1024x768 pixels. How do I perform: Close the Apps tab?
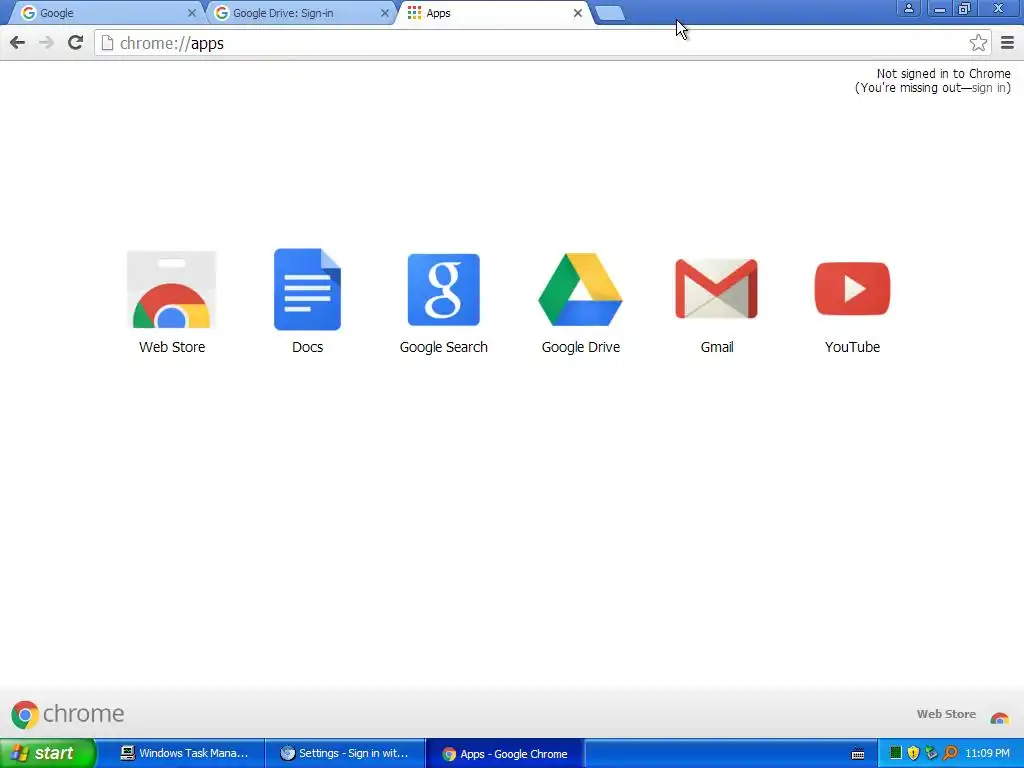(x=578, y=13)
